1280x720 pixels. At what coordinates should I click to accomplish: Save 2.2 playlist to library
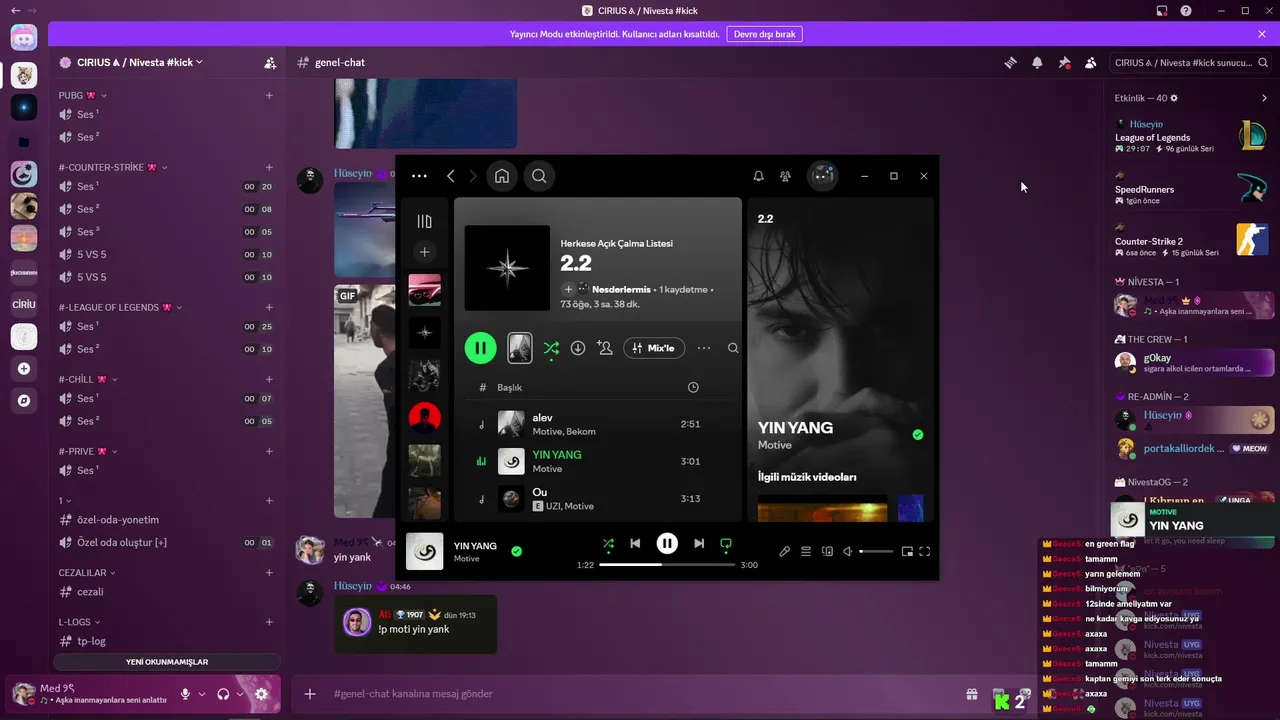[x=568, y=289]
